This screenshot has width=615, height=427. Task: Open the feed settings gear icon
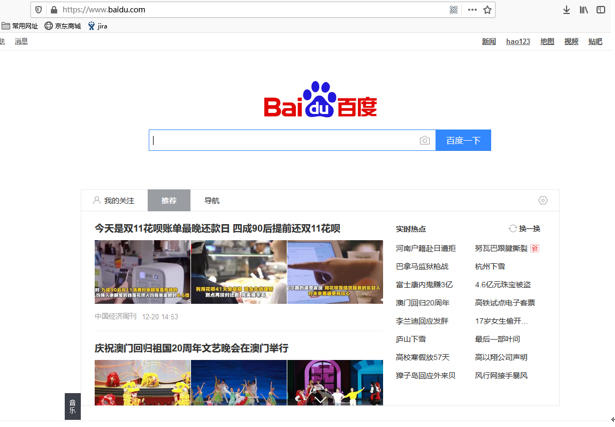pyautogui.click(x=542, y=200)
